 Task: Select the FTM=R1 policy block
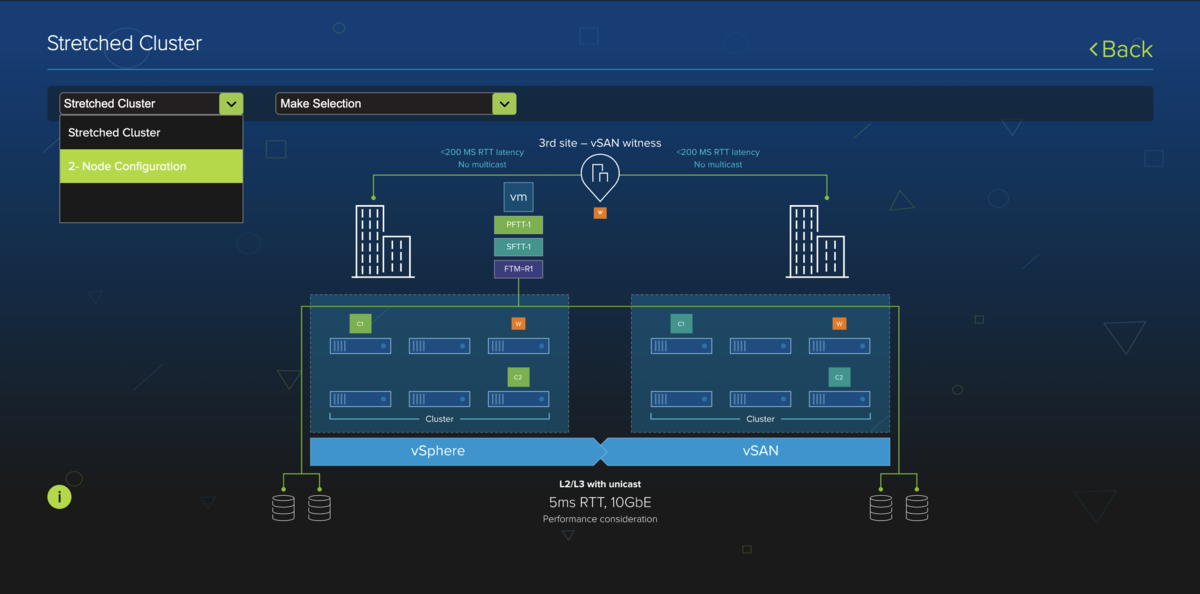518,269
